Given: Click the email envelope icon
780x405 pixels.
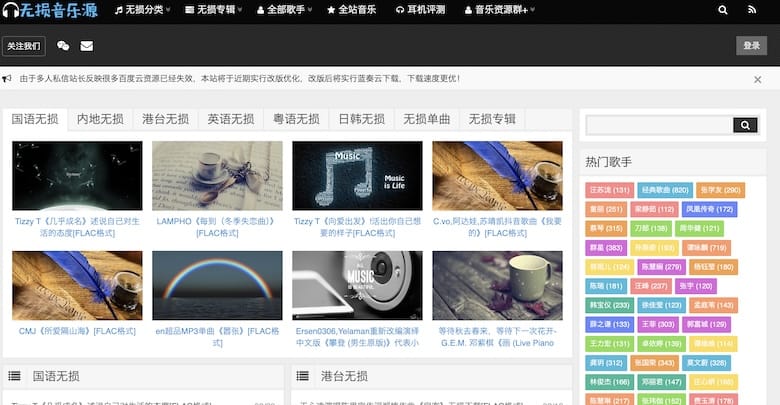Looking at the screenshot, I should click(87, 46).
